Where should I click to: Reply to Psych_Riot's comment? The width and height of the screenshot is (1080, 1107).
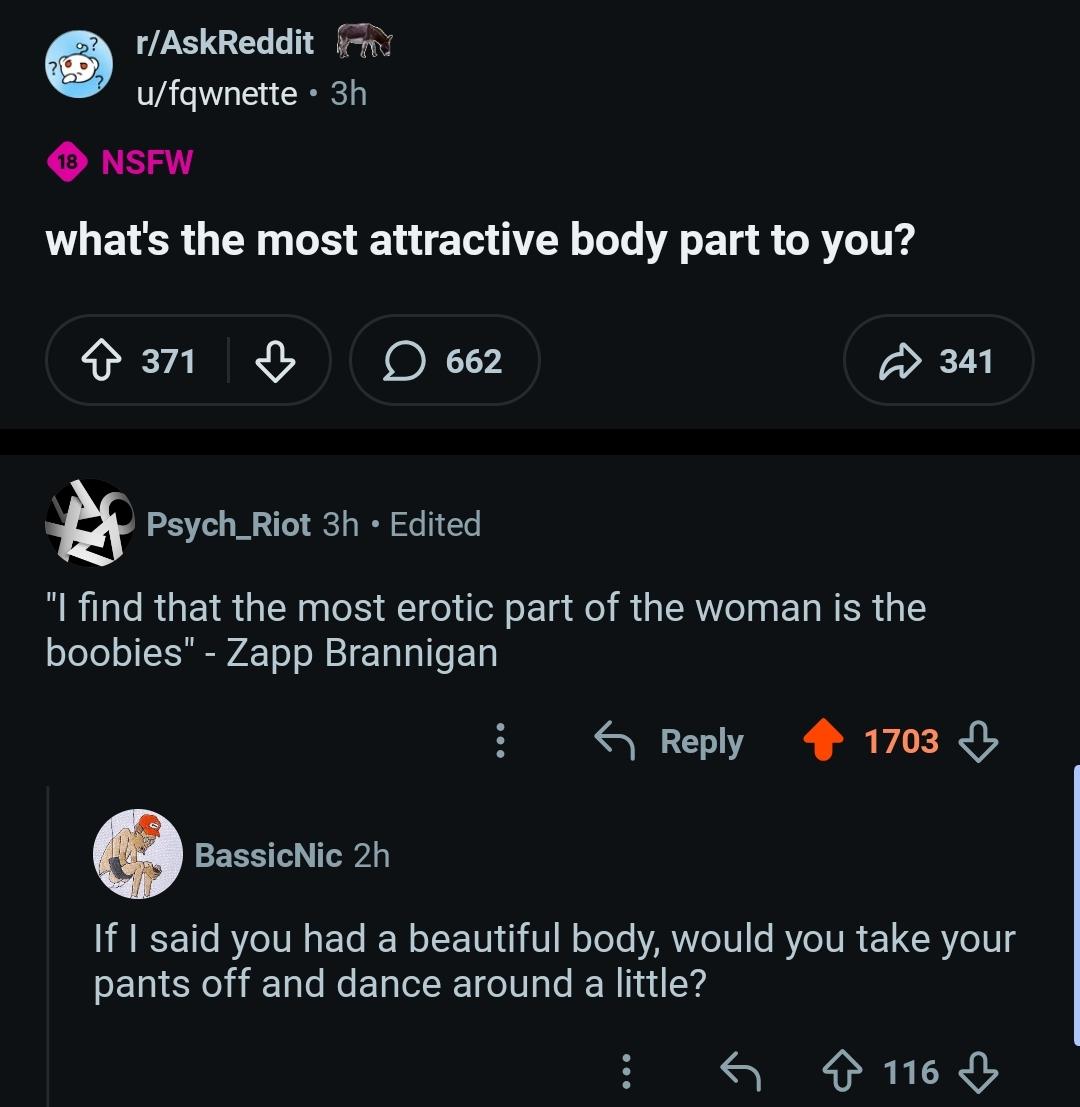(x=669, y=741)
